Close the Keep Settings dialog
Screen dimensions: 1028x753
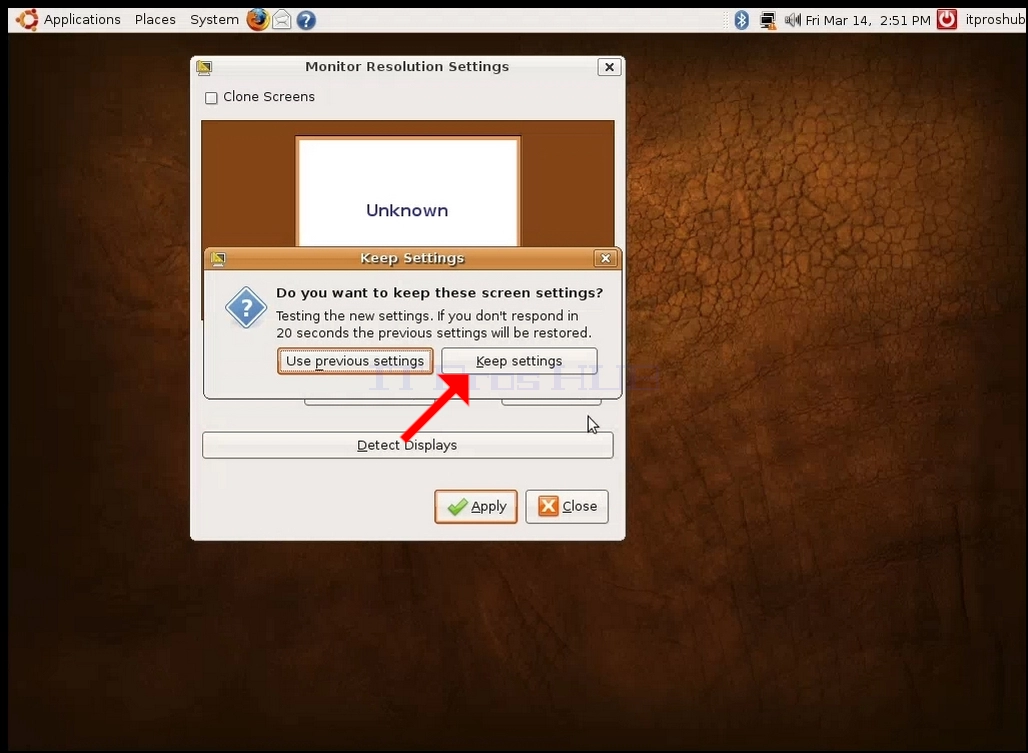tap(606, 258)
